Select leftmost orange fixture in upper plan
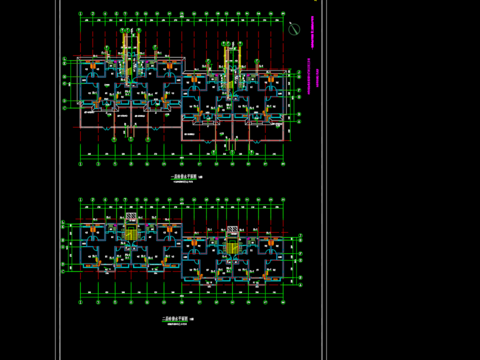 click(92, 66)
